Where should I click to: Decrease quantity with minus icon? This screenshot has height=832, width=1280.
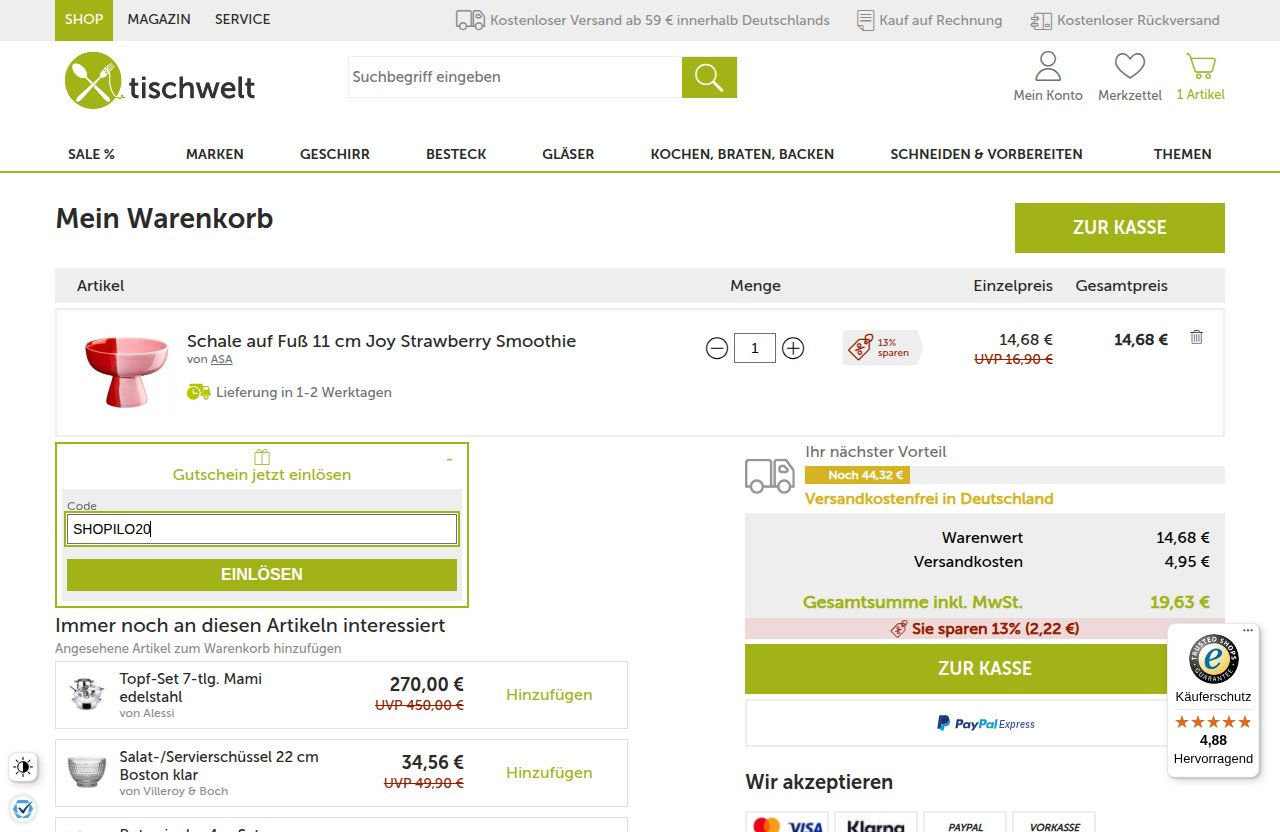[717, 348]
